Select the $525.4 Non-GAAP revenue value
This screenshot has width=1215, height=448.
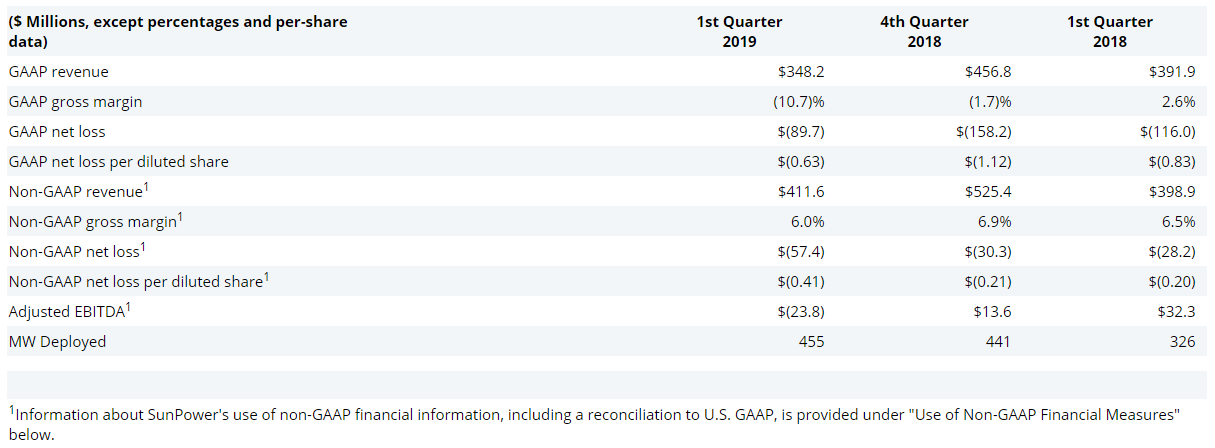coord(988,192)
